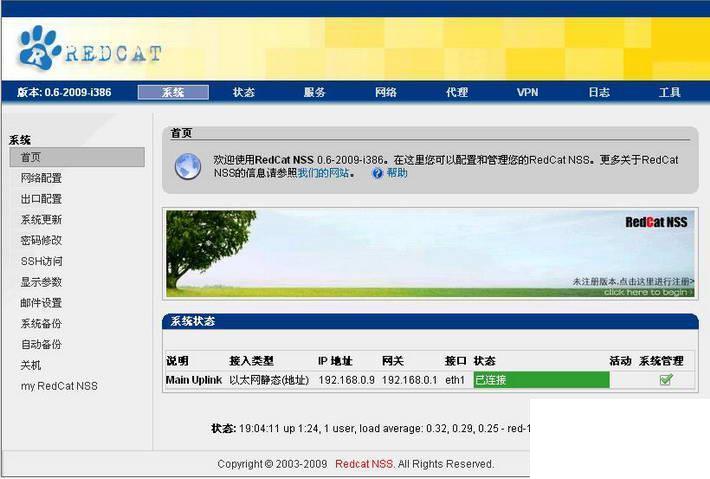Select 网络配置 in the sidebar
This screenshot has height=479, width=710.
[41, 178]
